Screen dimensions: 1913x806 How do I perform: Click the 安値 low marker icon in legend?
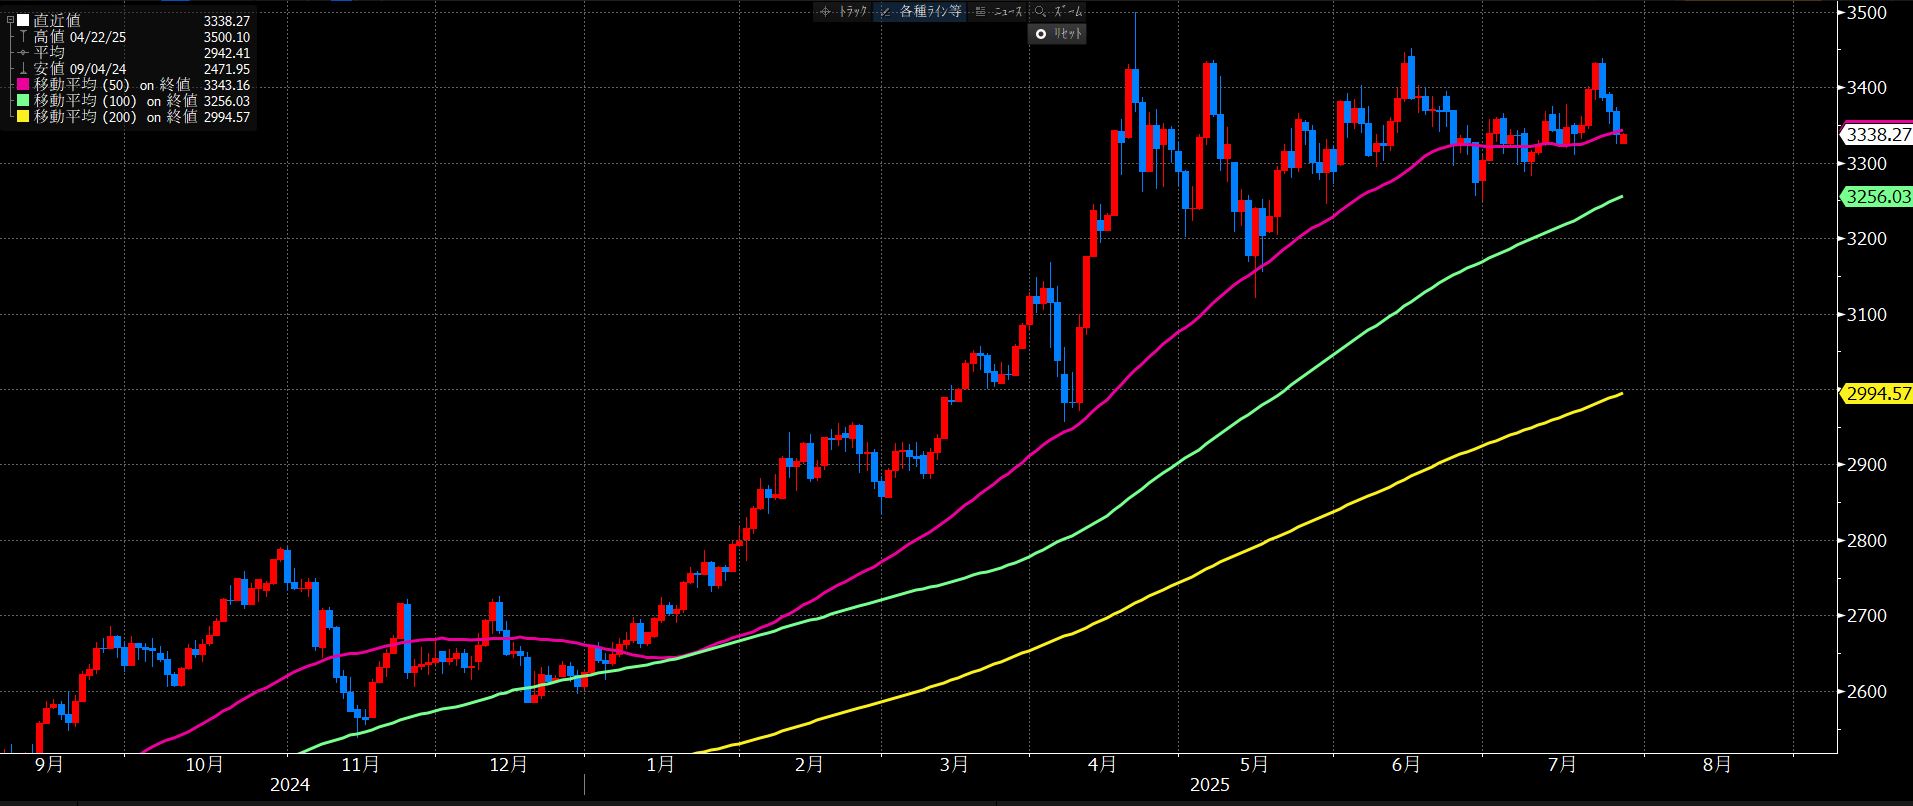tap(23, 69)
